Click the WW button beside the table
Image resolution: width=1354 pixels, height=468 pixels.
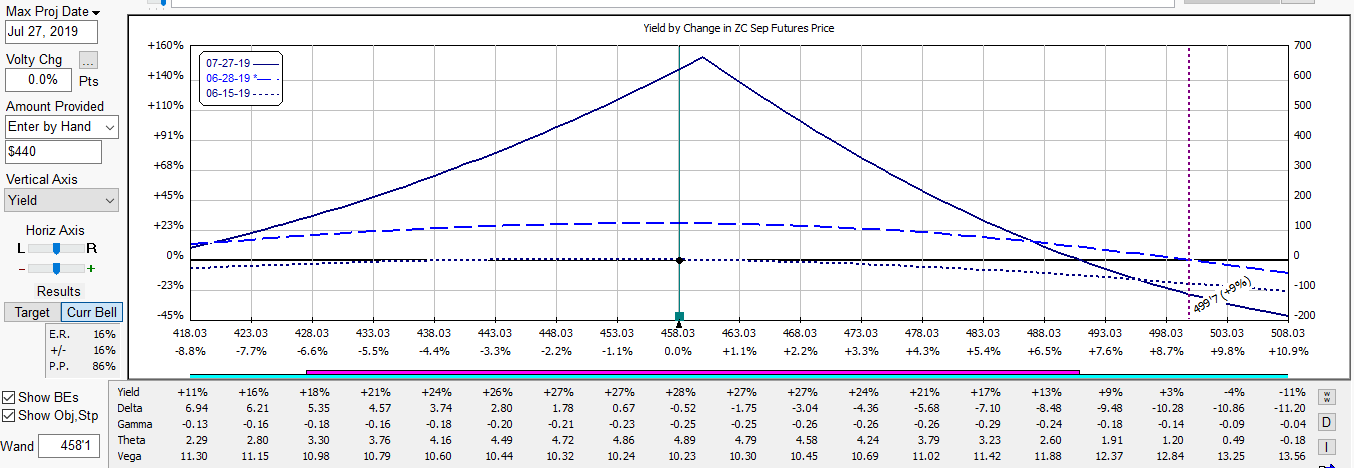[x=1328, y=397]
